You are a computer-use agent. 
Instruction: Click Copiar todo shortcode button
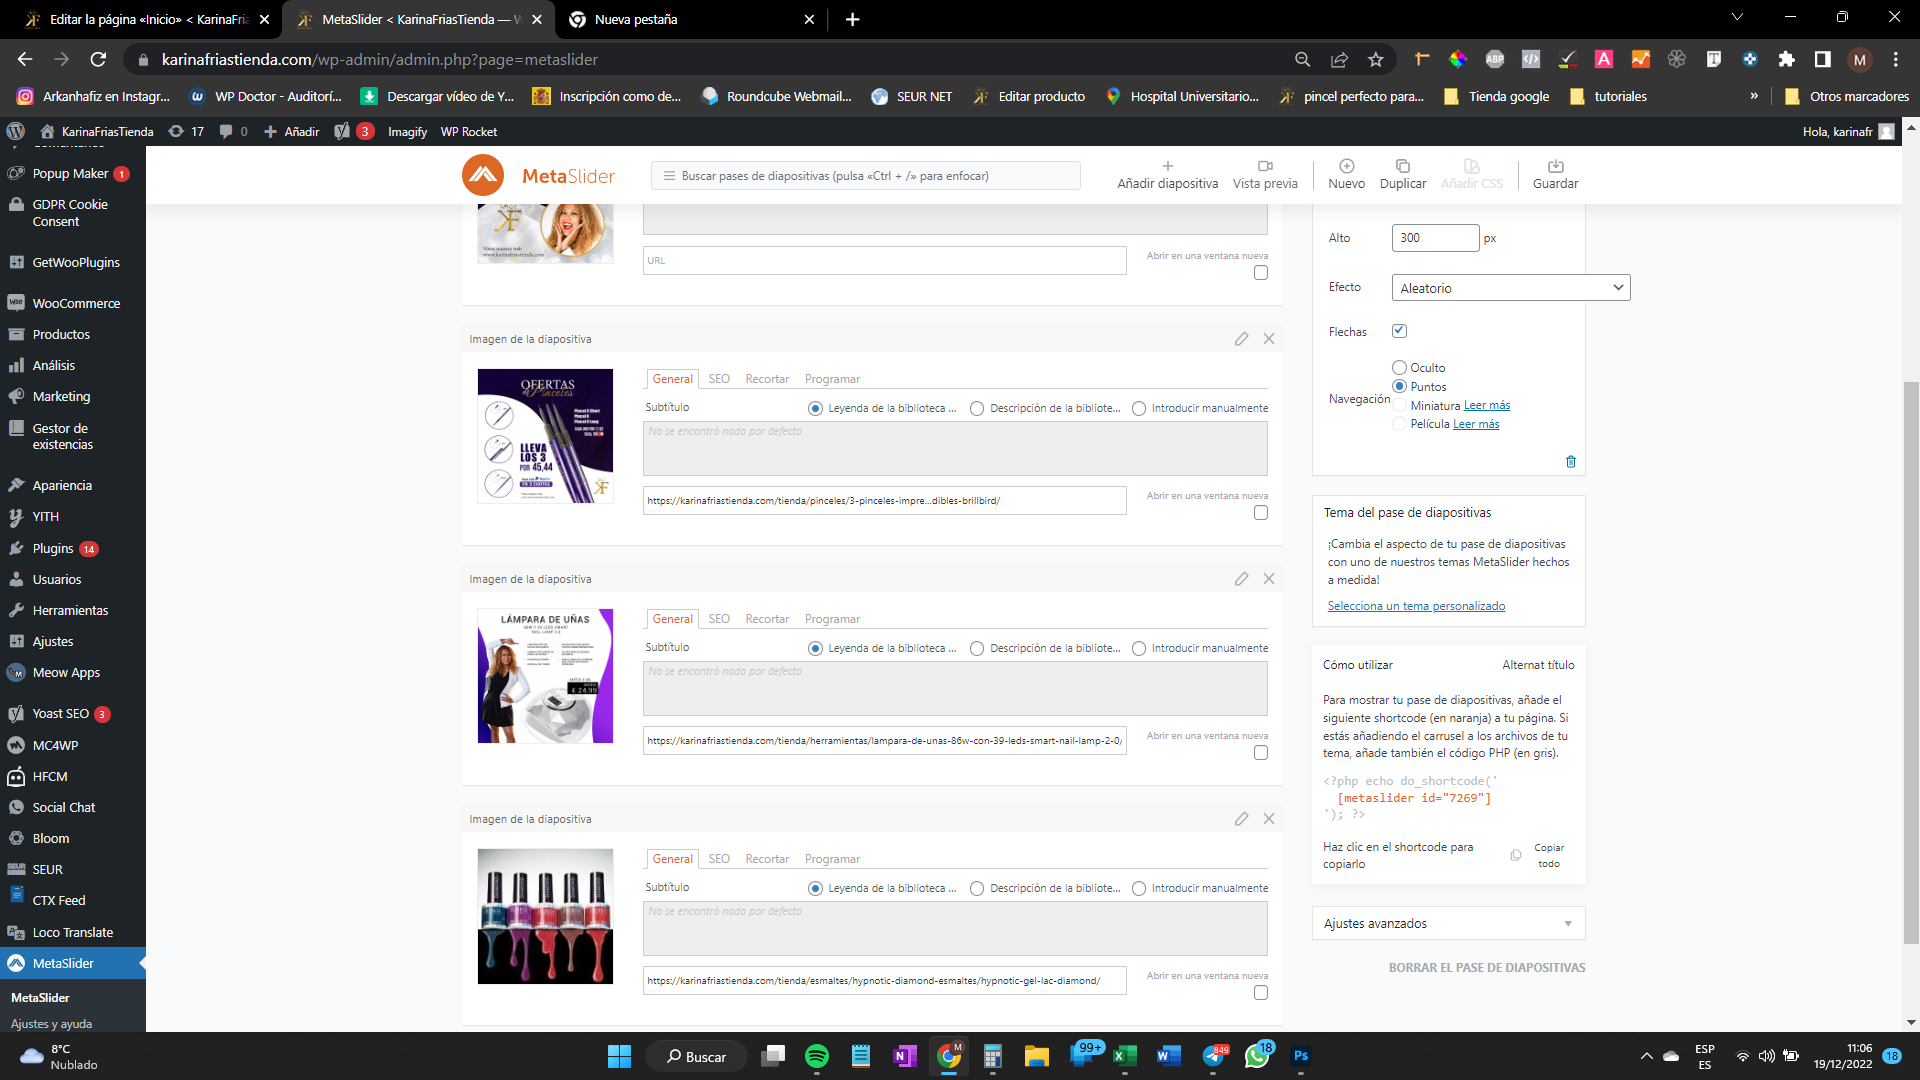point(1549,855)
